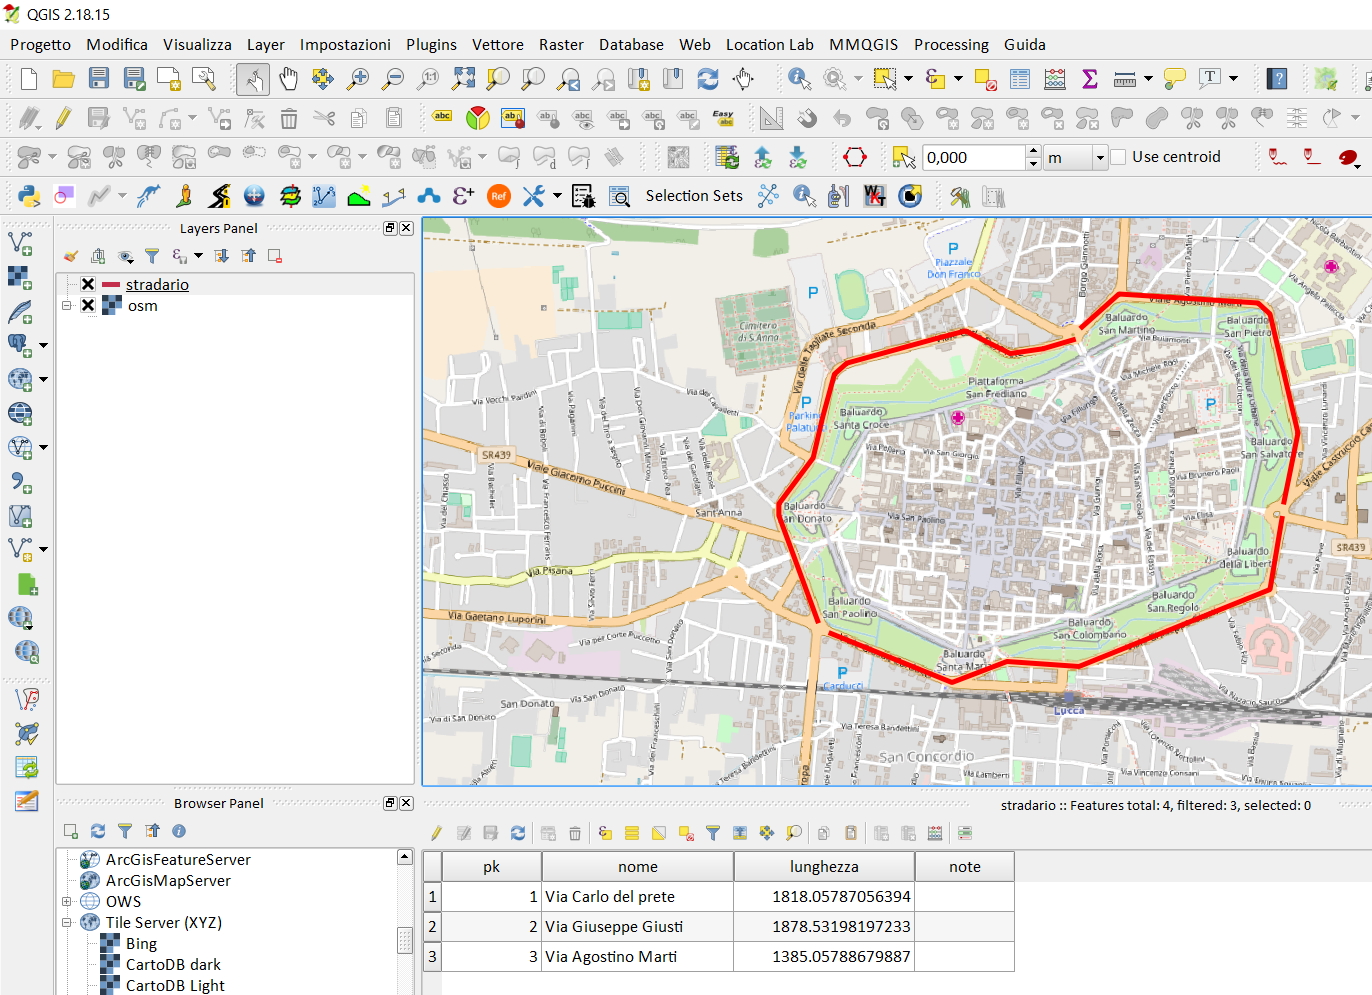Toggle visibility of osm layer

[88, 306]
